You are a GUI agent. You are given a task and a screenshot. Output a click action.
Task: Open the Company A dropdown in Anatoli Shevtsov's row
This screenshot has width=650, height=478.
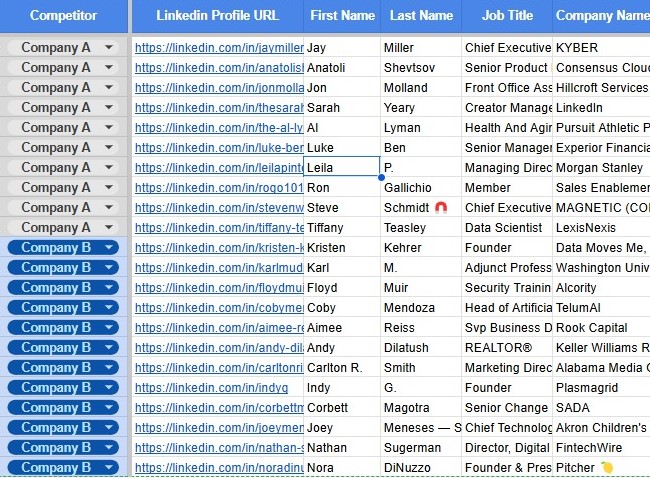click(109, 67)
